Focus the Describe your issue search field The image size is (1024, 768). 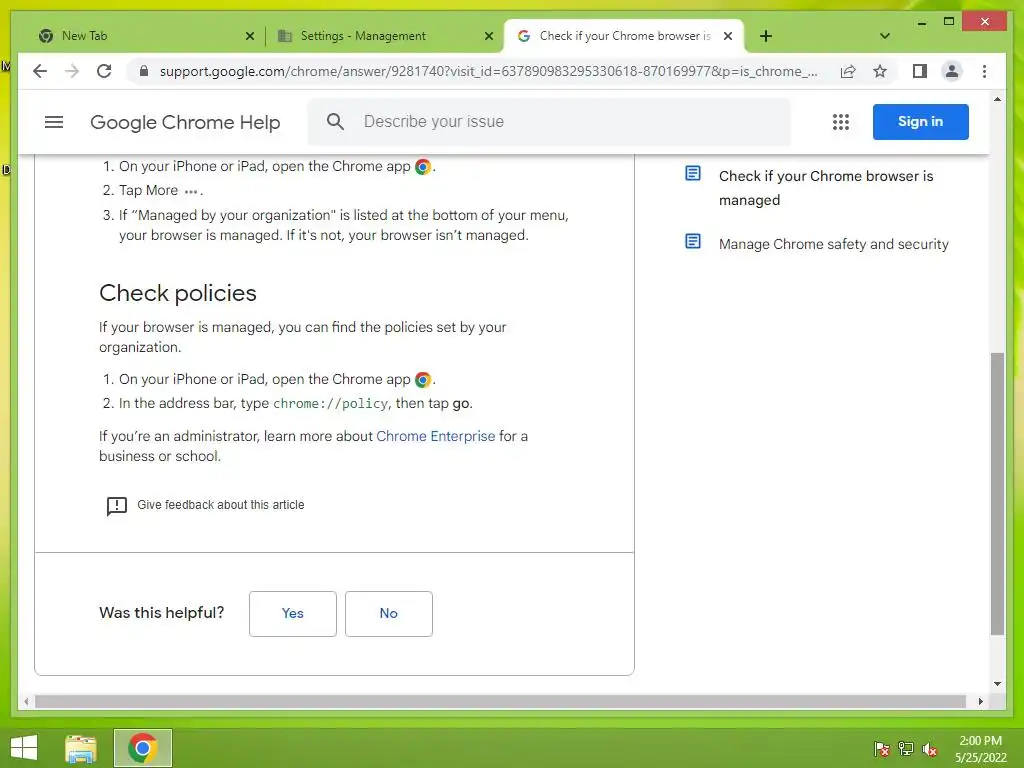549,121
